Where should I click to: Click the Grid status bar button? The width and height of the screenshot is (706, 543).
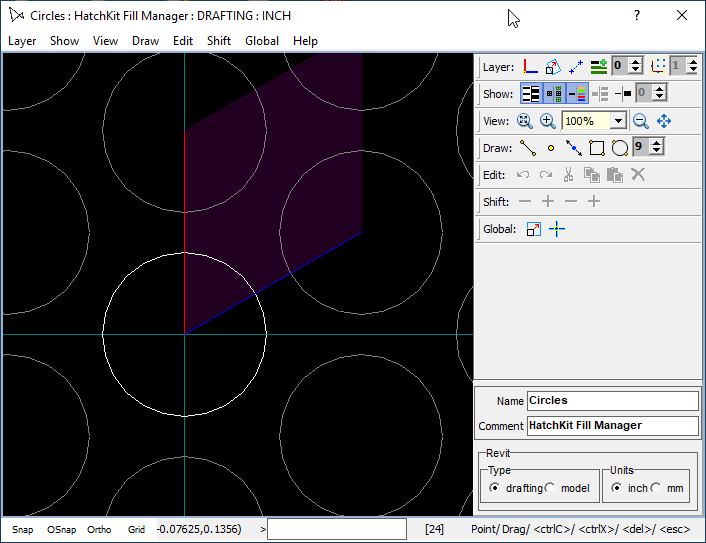(136, 530)
